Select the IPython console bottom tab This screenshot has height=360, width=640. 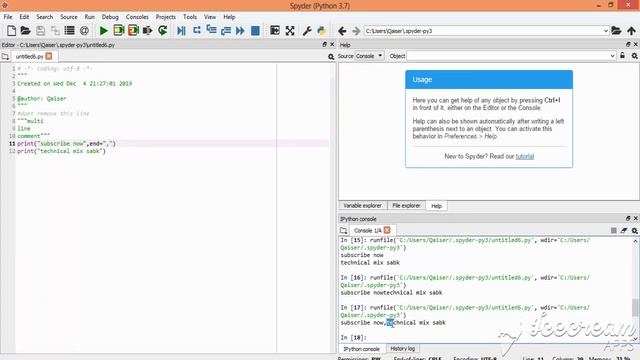(x=362, y=349)
